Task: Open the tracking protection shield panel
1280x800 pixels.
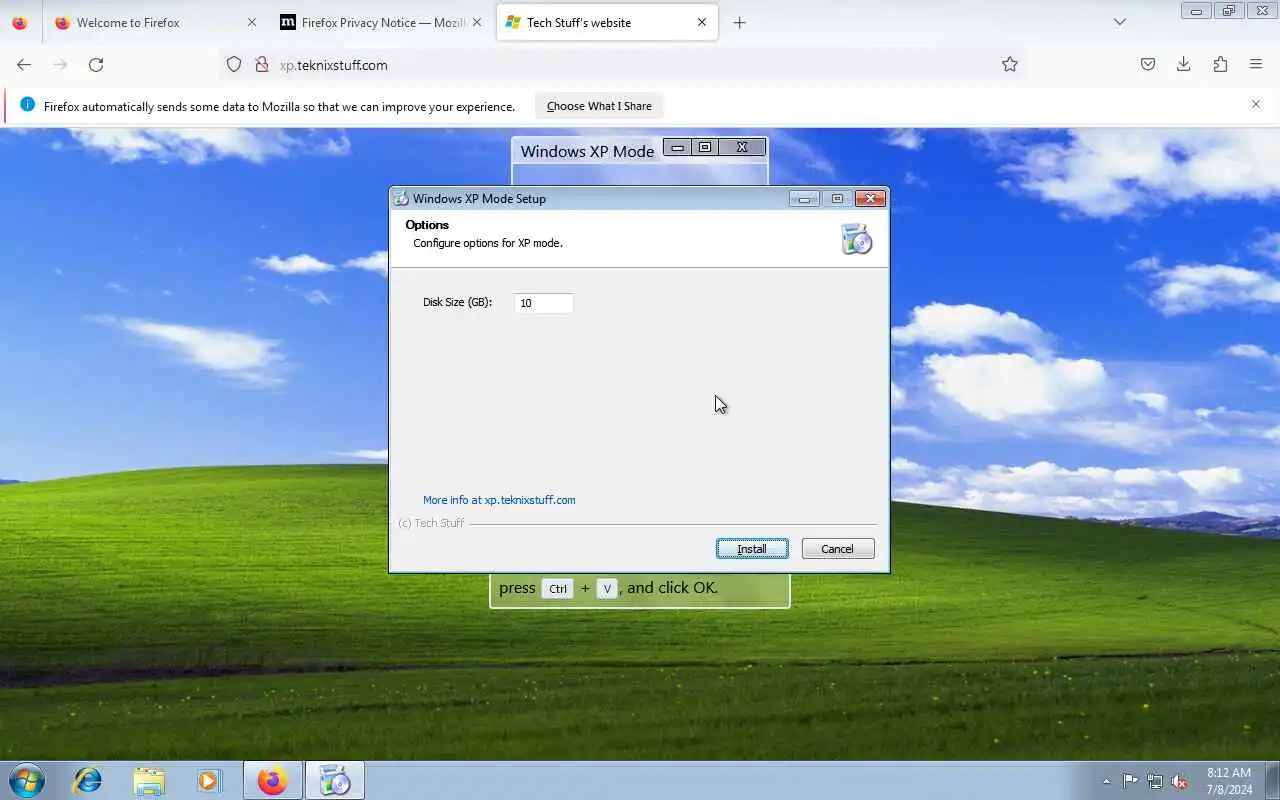Action: [234, 64]
